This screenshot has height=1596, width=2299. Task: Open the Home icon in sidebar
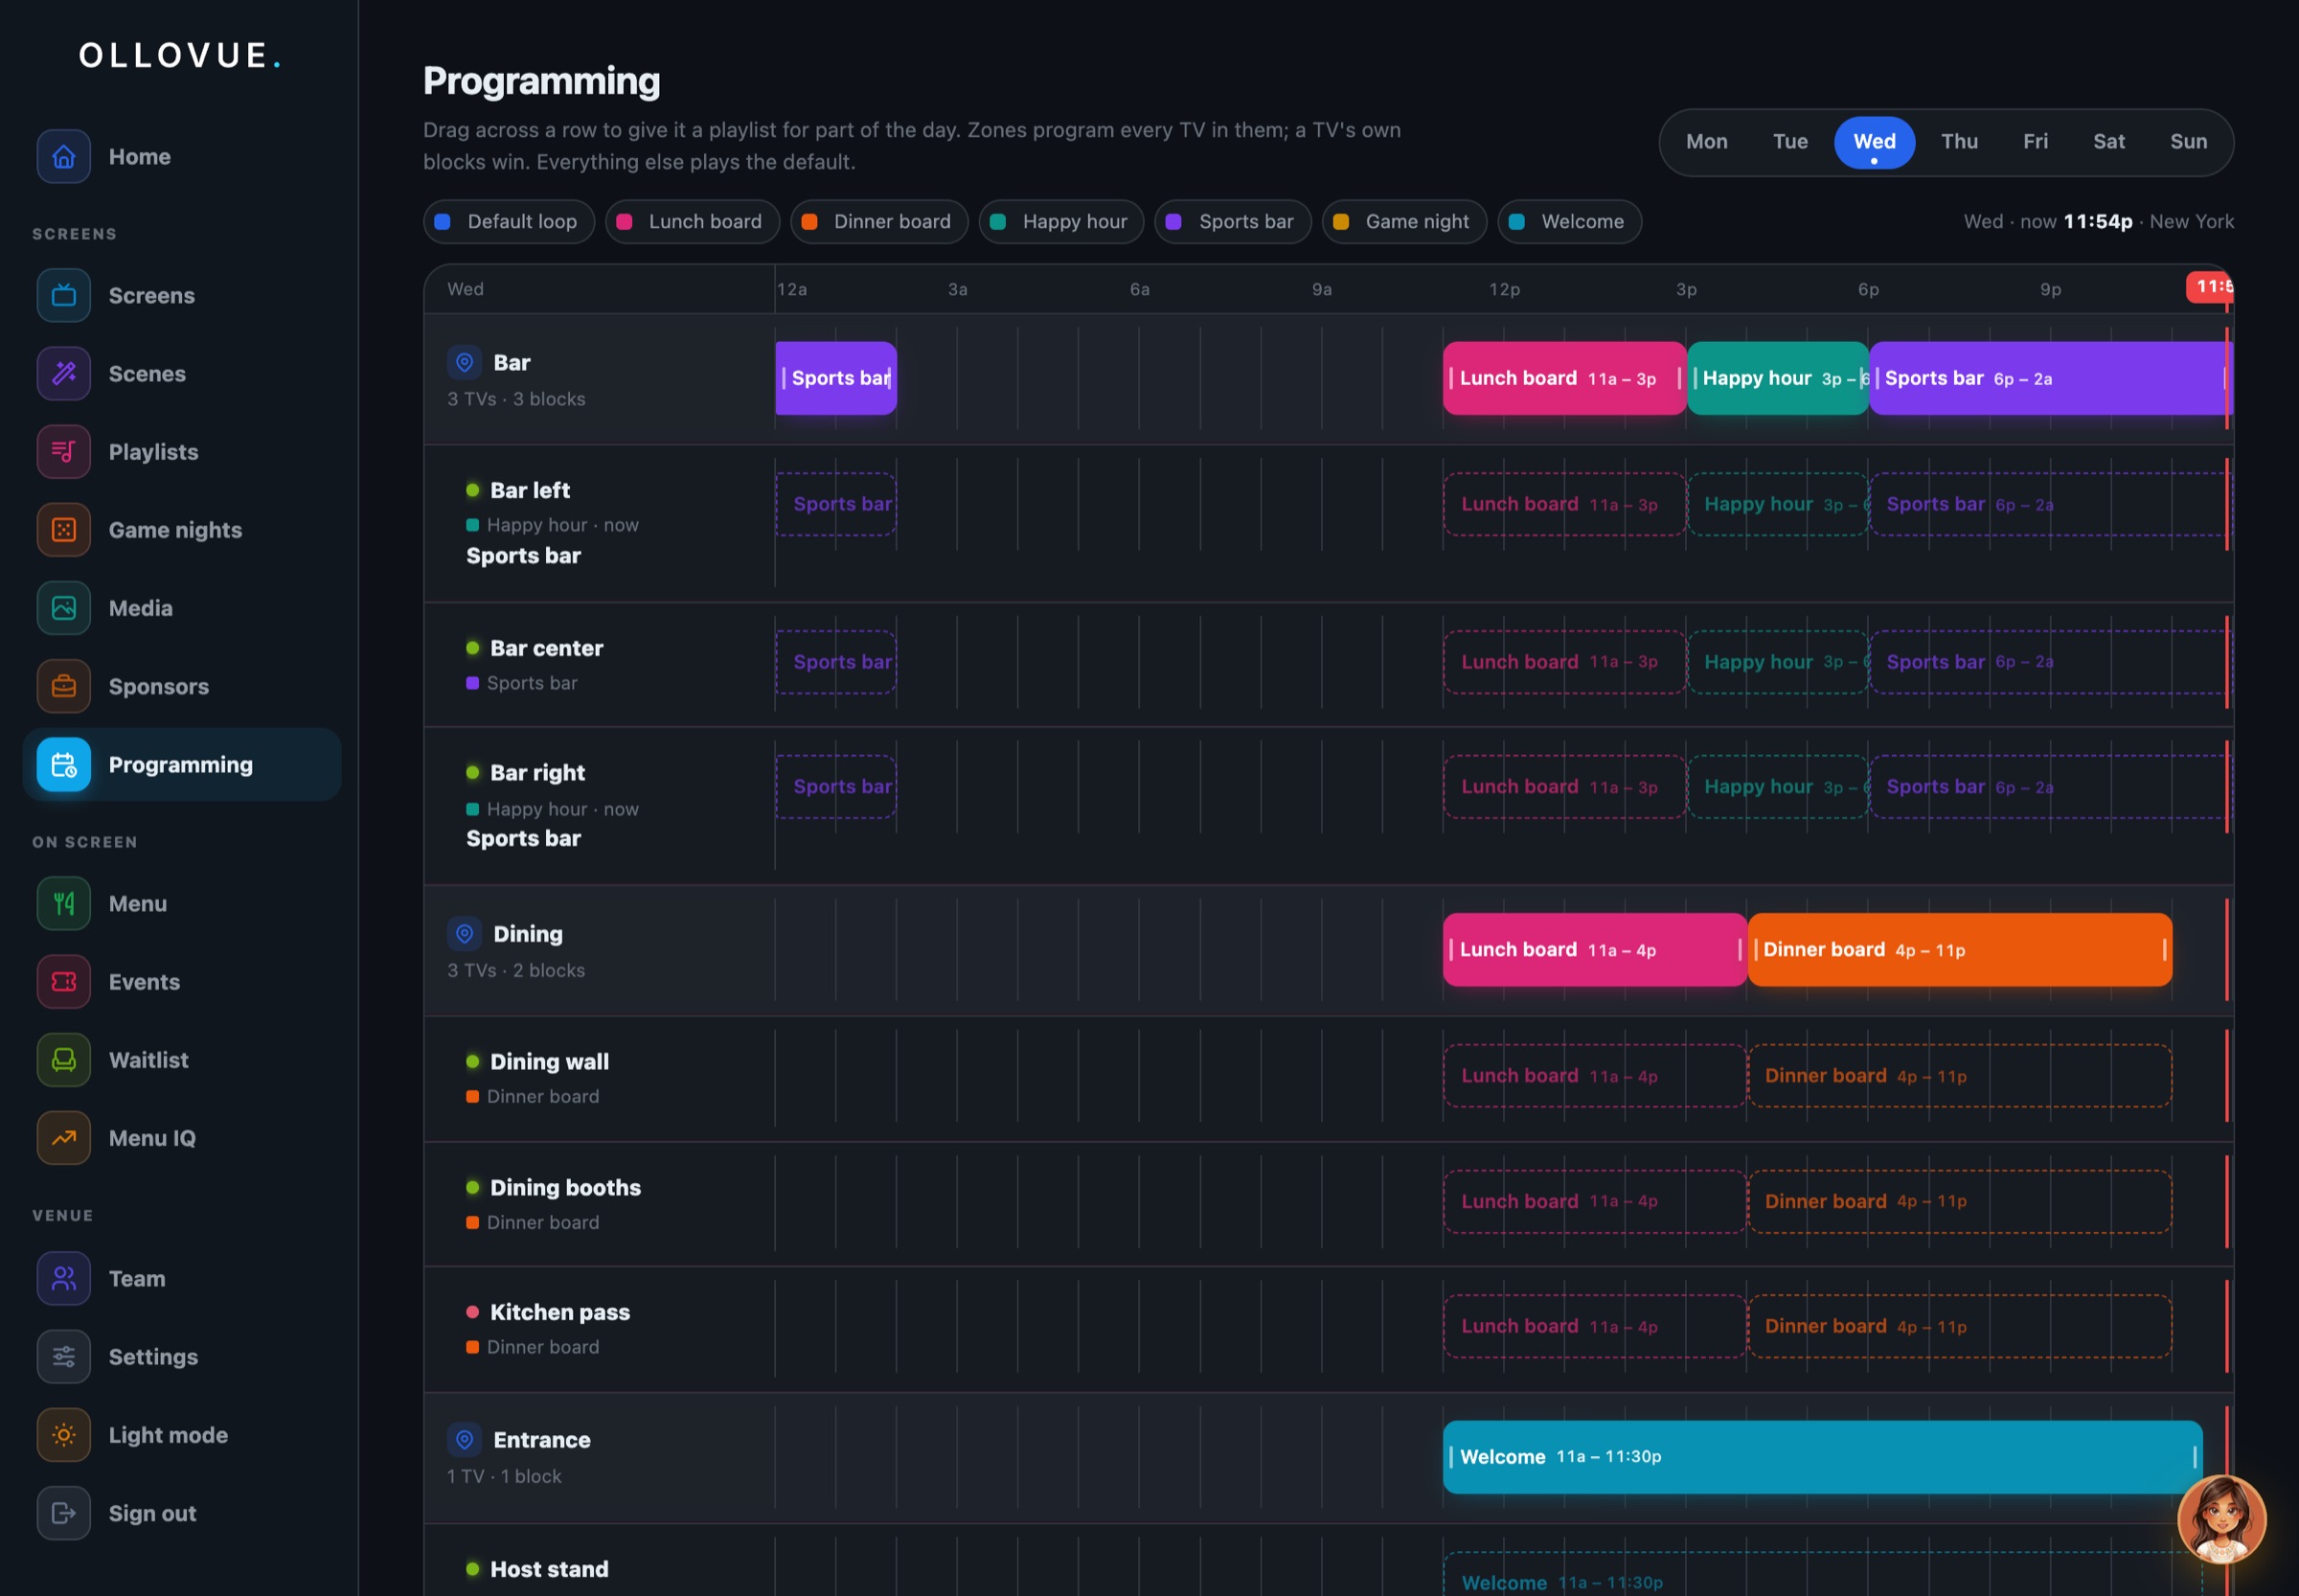(63, 157)
